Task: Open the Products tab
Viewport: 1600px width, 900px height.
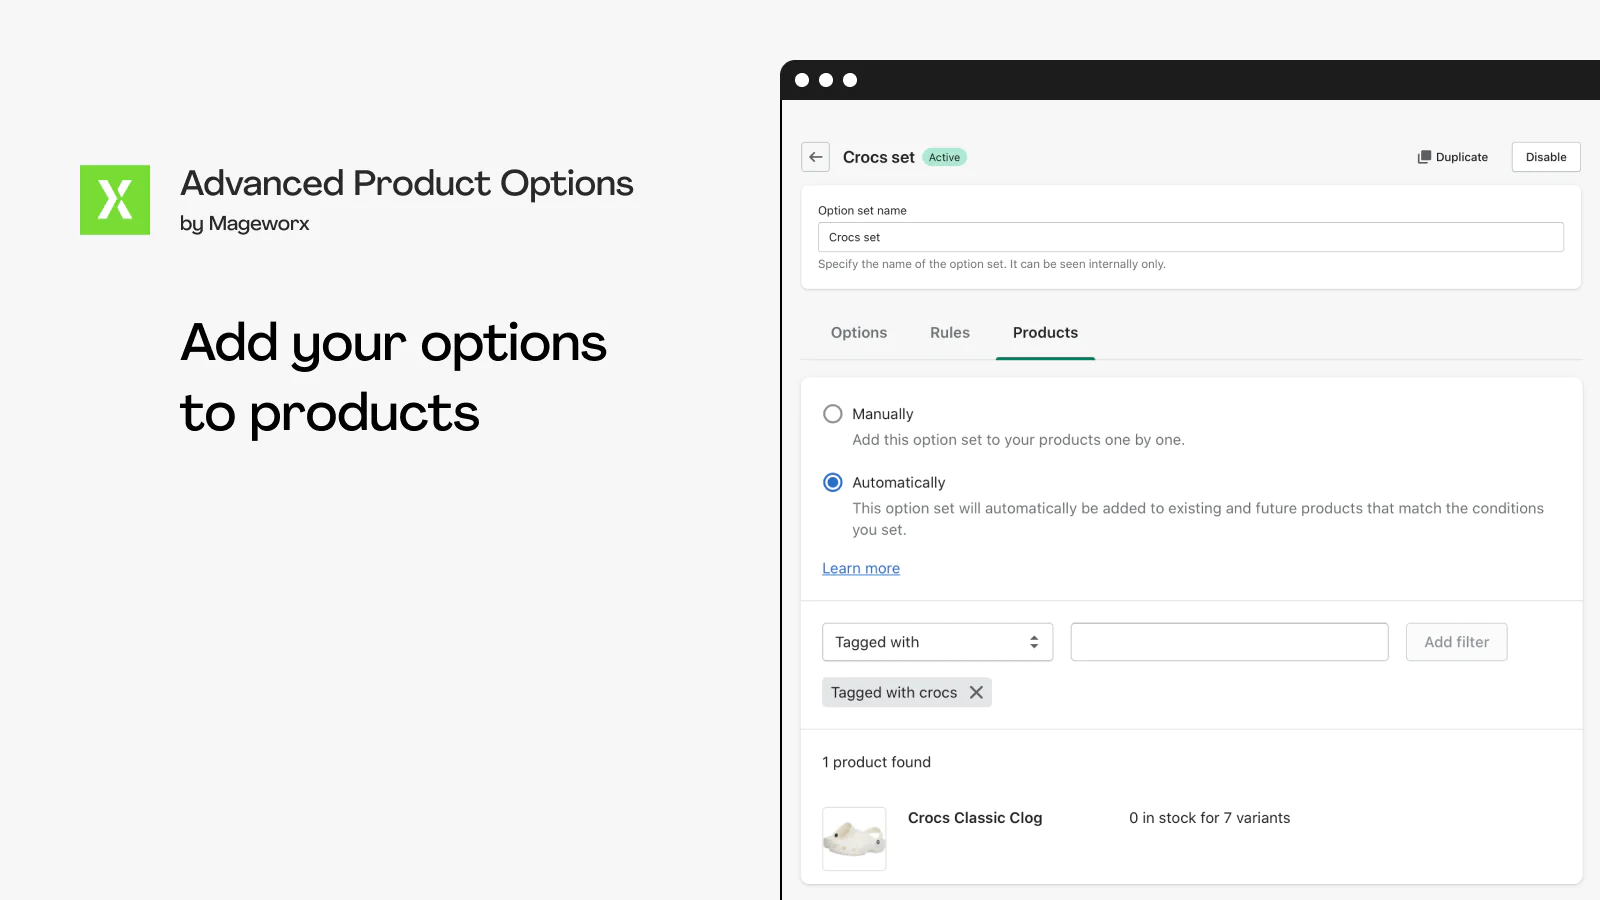Action: (1045, 333)
